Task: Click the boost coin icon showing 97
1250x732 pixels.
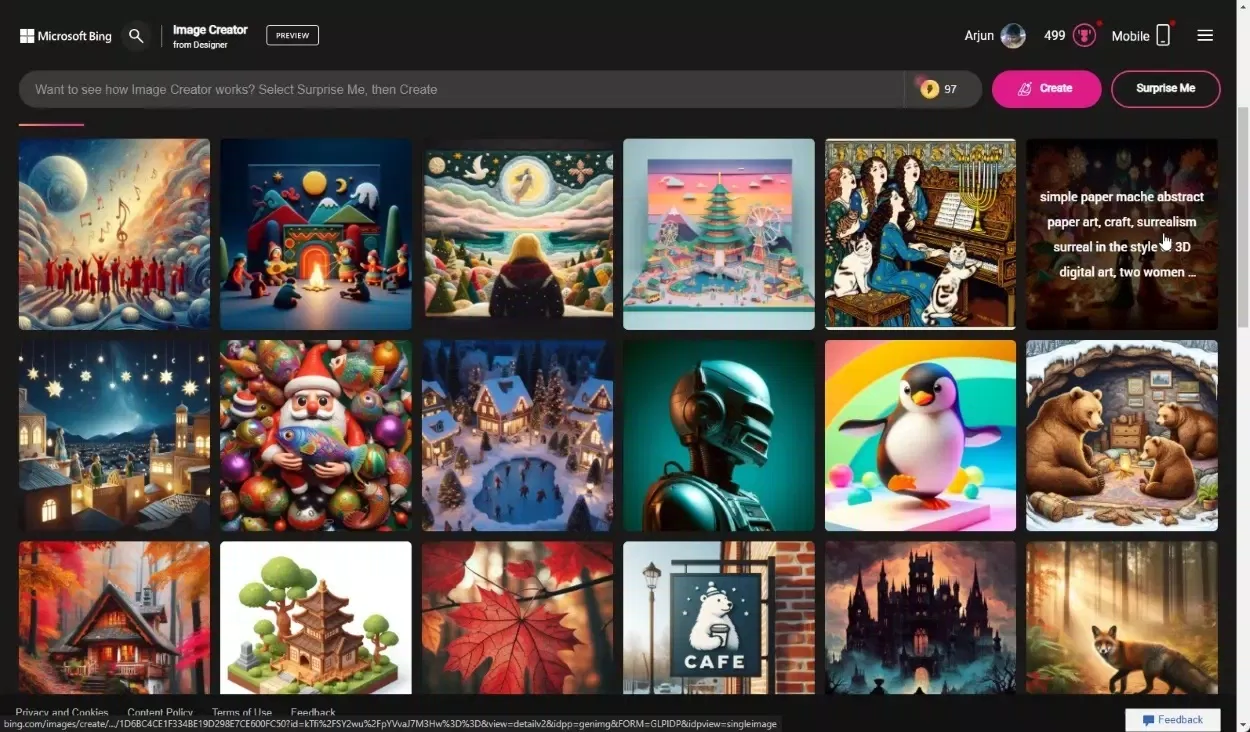Action: click(930, 89)
